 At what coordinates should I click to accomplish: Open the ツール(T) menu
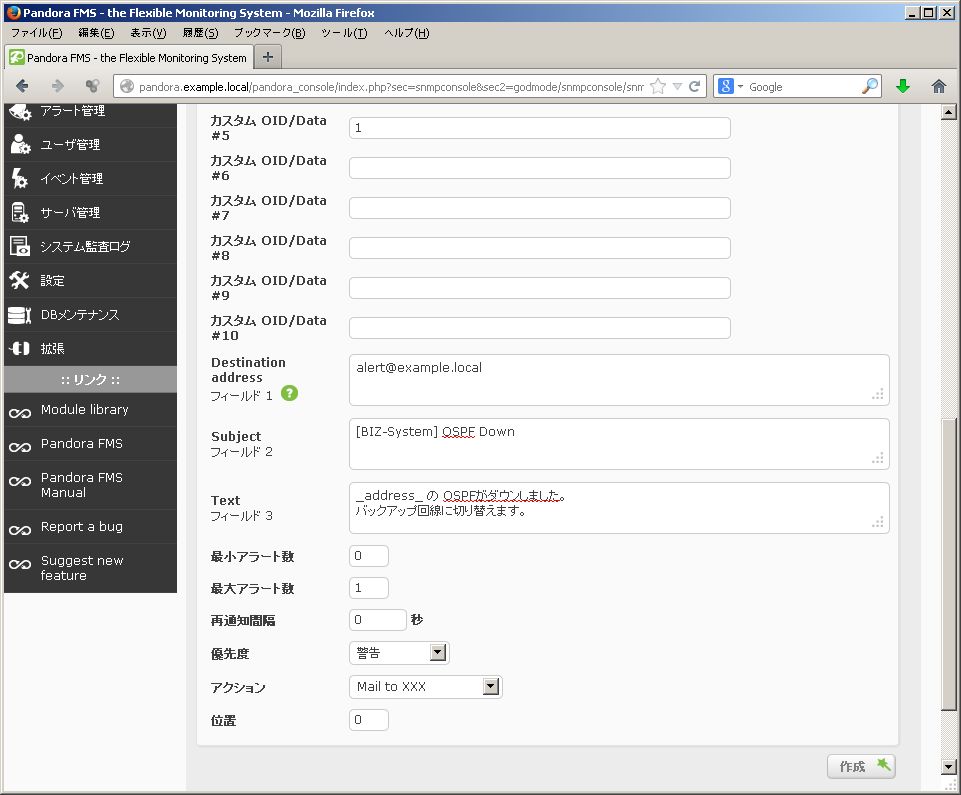pos(344,33)
